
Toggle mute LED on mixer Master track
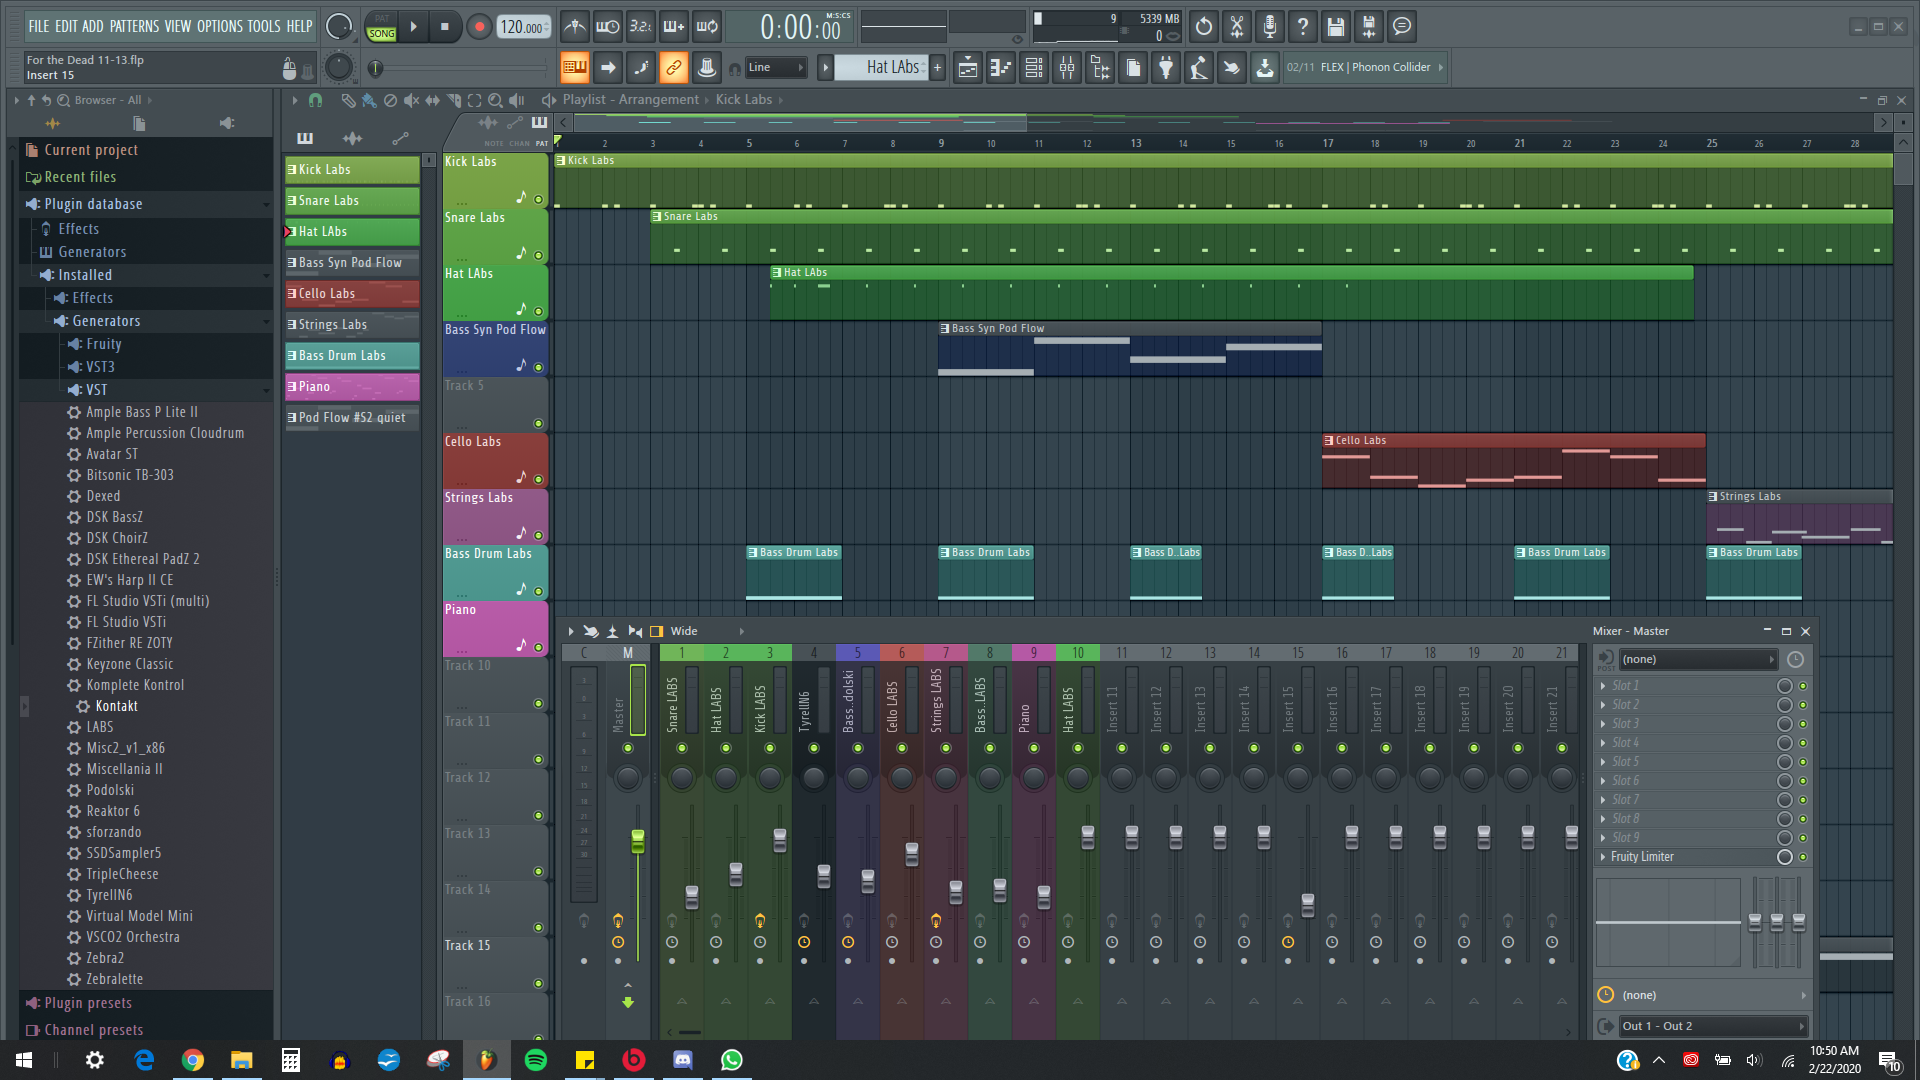coord(628,748)
